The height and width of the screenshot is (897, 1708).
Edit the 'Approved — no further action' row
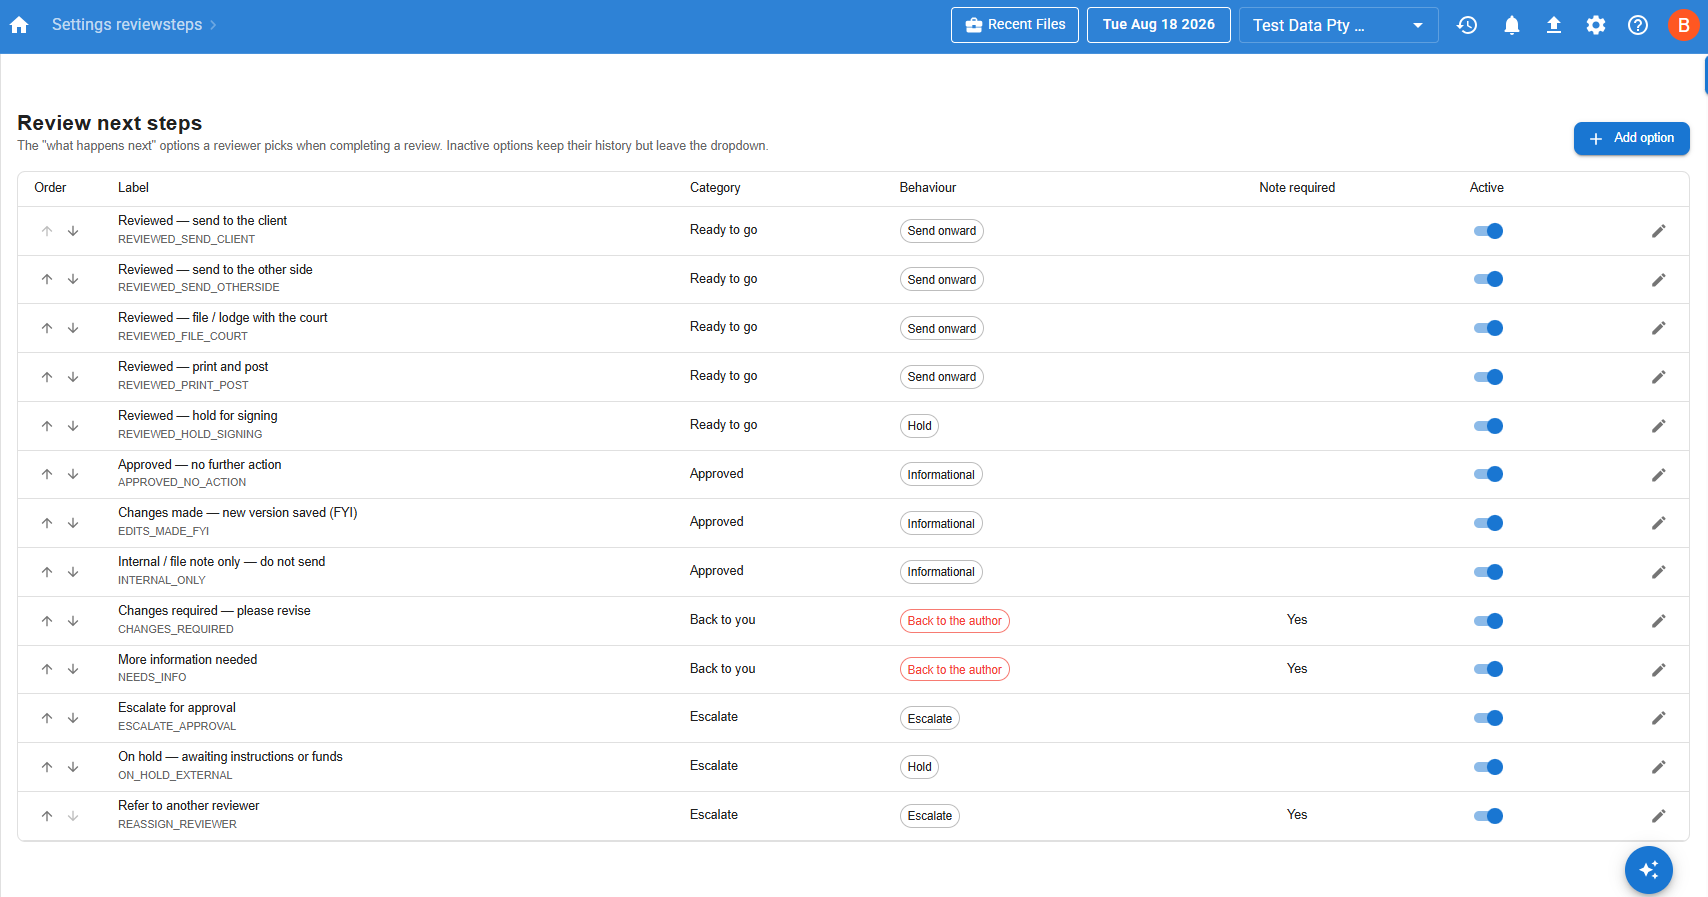pyautogui.click(x=1658, y=475)
